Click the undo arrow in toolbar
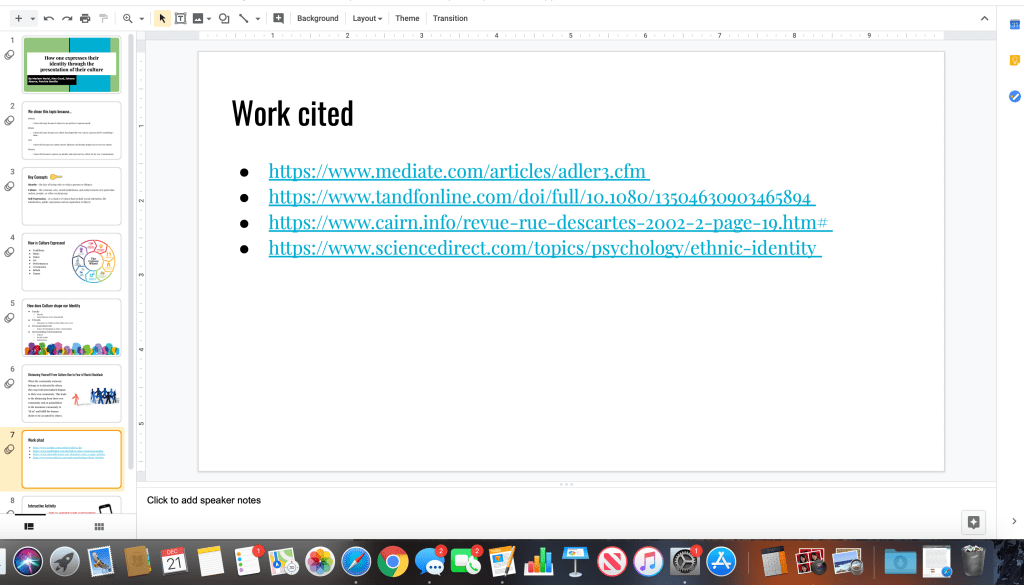 pyautogui.click(x=49, y=18)
